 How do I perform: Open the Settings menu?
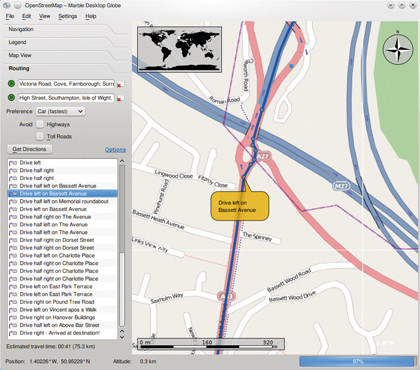coord(68,16)
